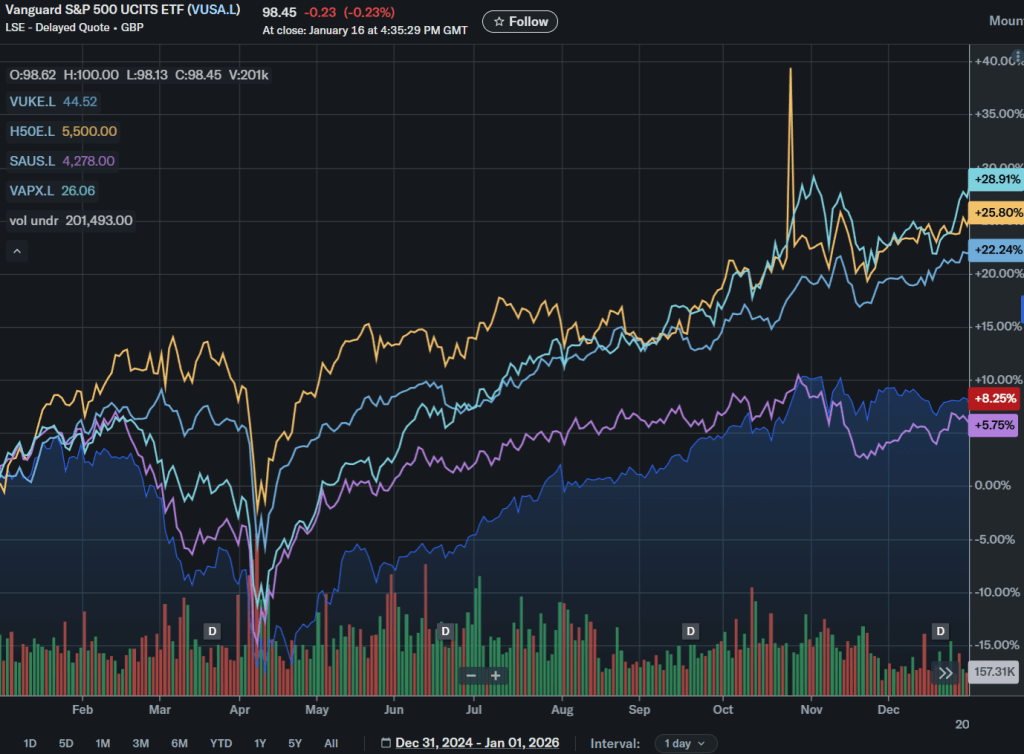Show the All time range
This screenshot has height=754, width=1024.
(330, 743)
